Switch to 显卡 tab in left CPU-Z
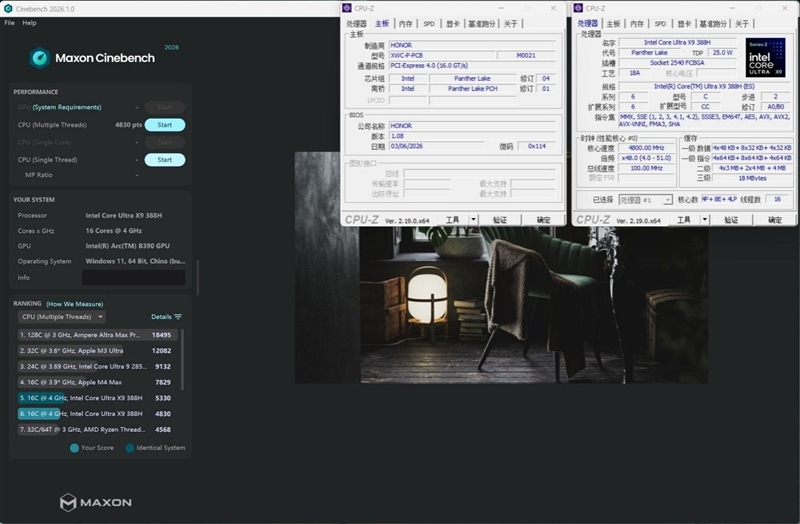 coord(453,24)
